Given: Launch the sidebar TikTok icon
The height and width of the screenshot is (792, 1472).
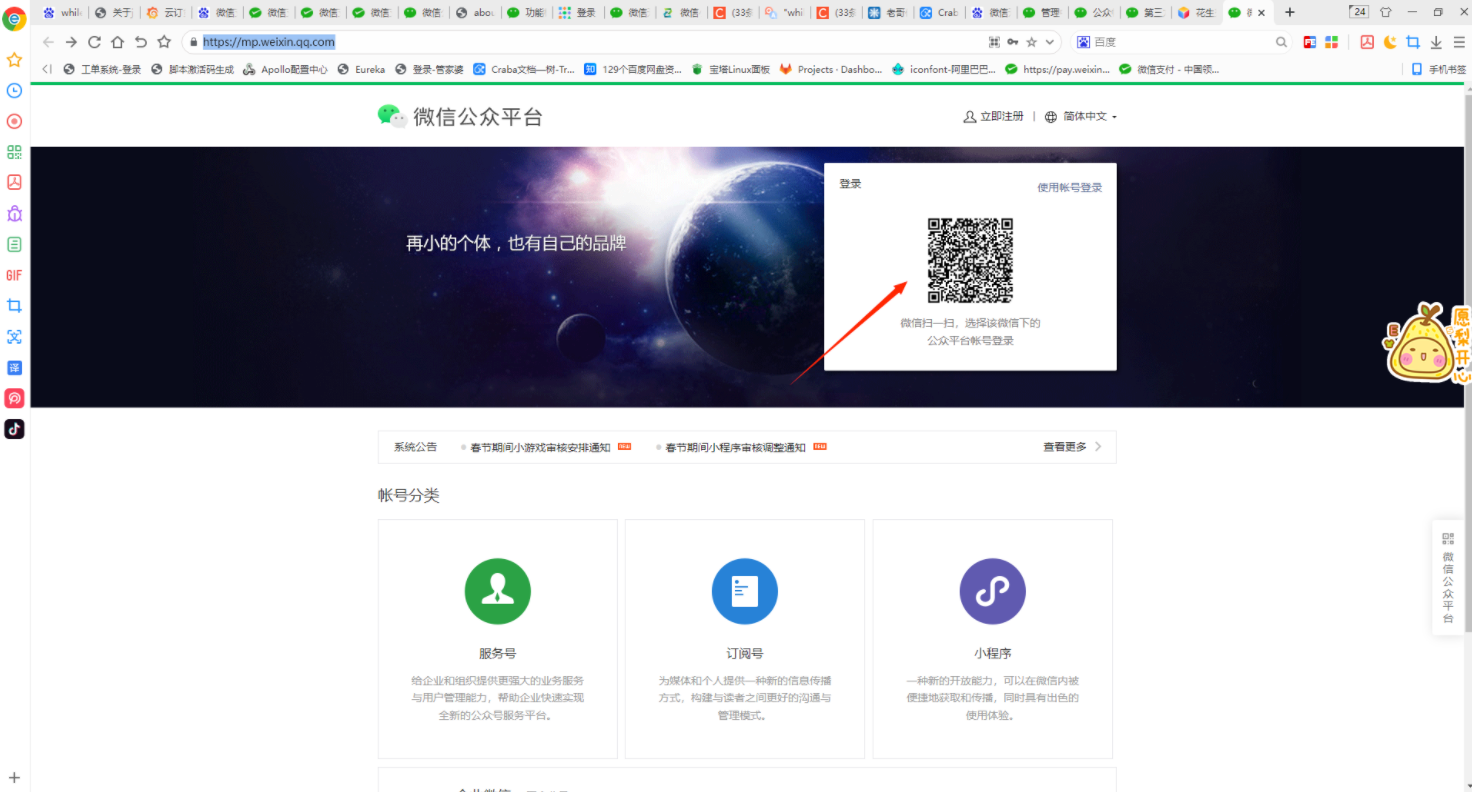Looking at the screenshot, I should [14, 429].
